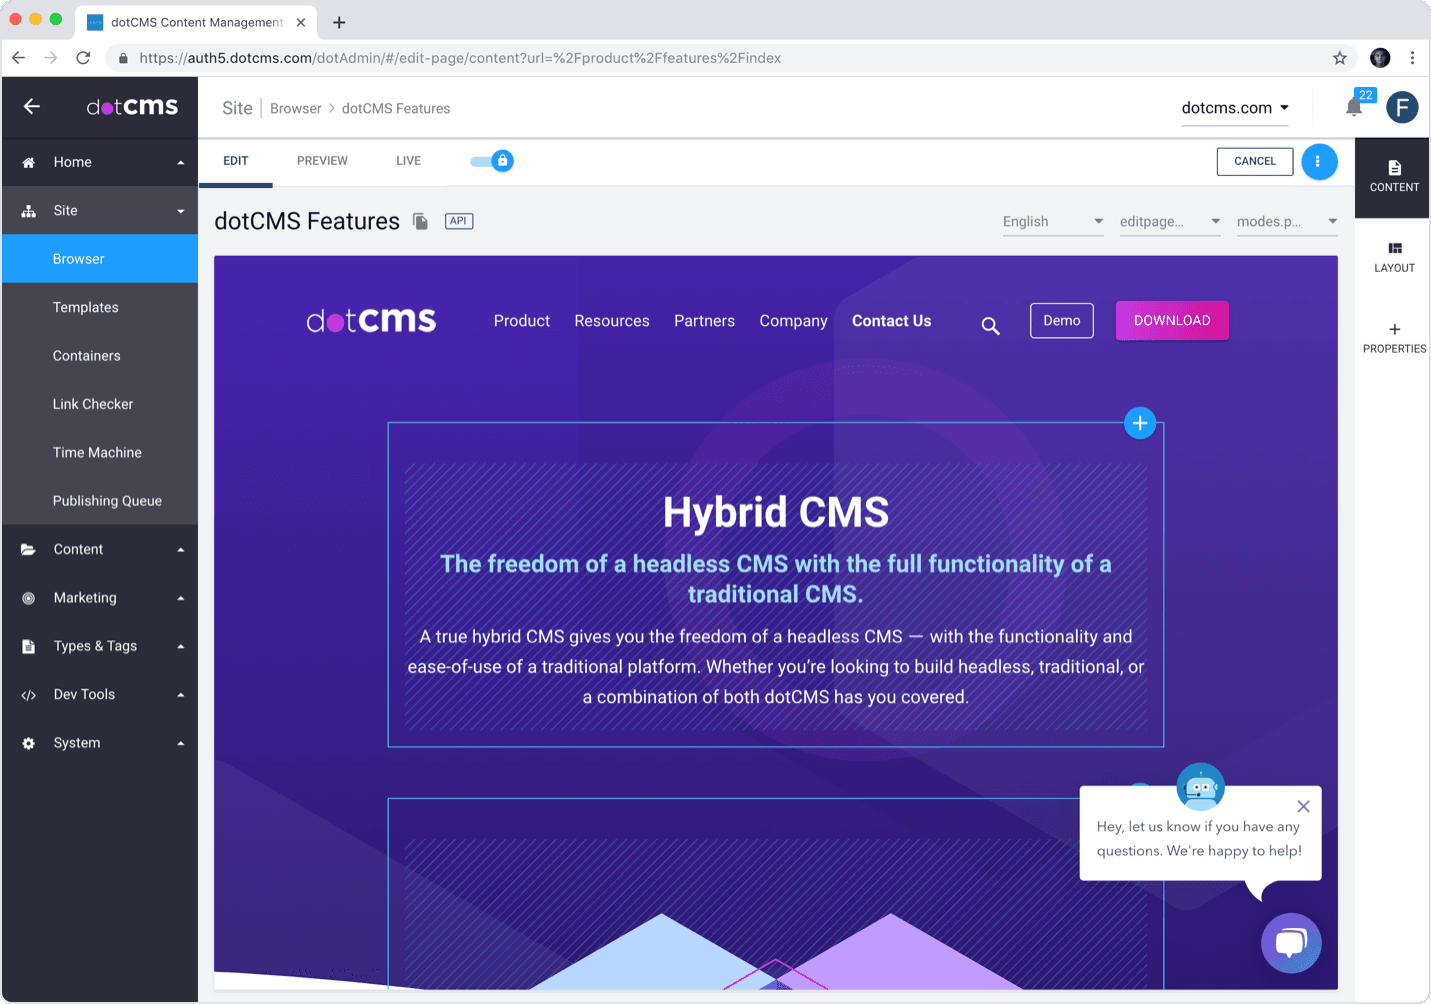
Task: Switch to the EDIT tab
Action: [236, 161]
